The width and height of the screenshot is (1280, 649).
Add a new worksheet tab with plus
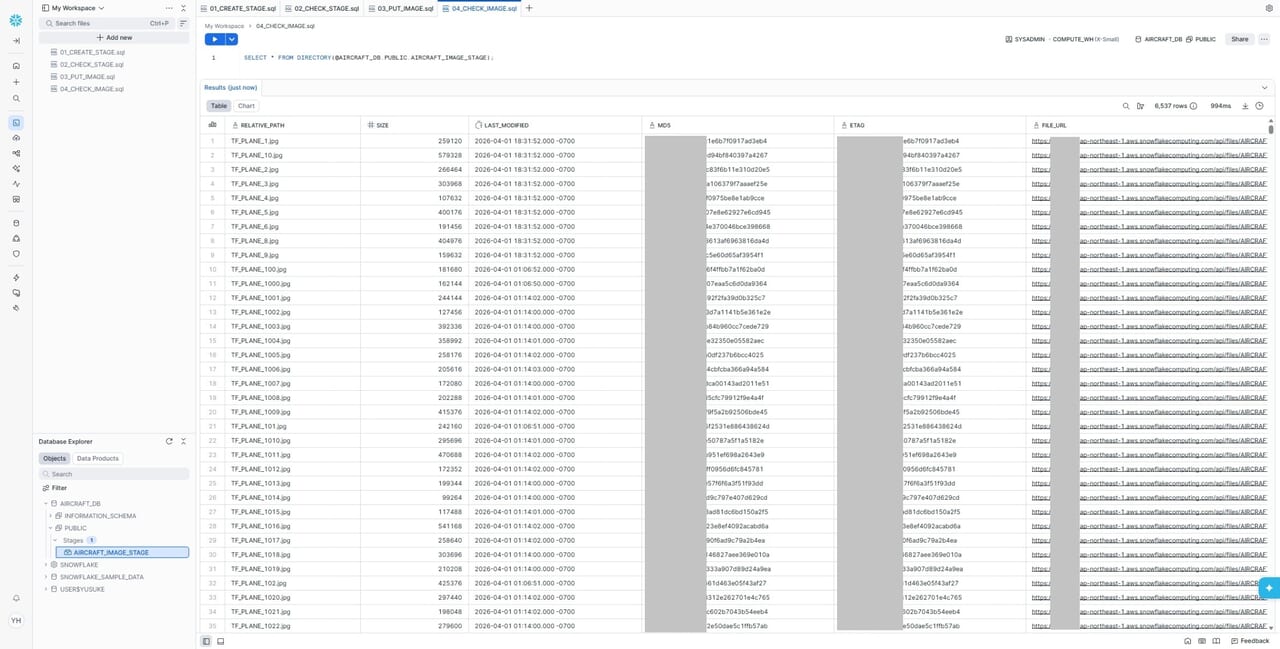529,8
